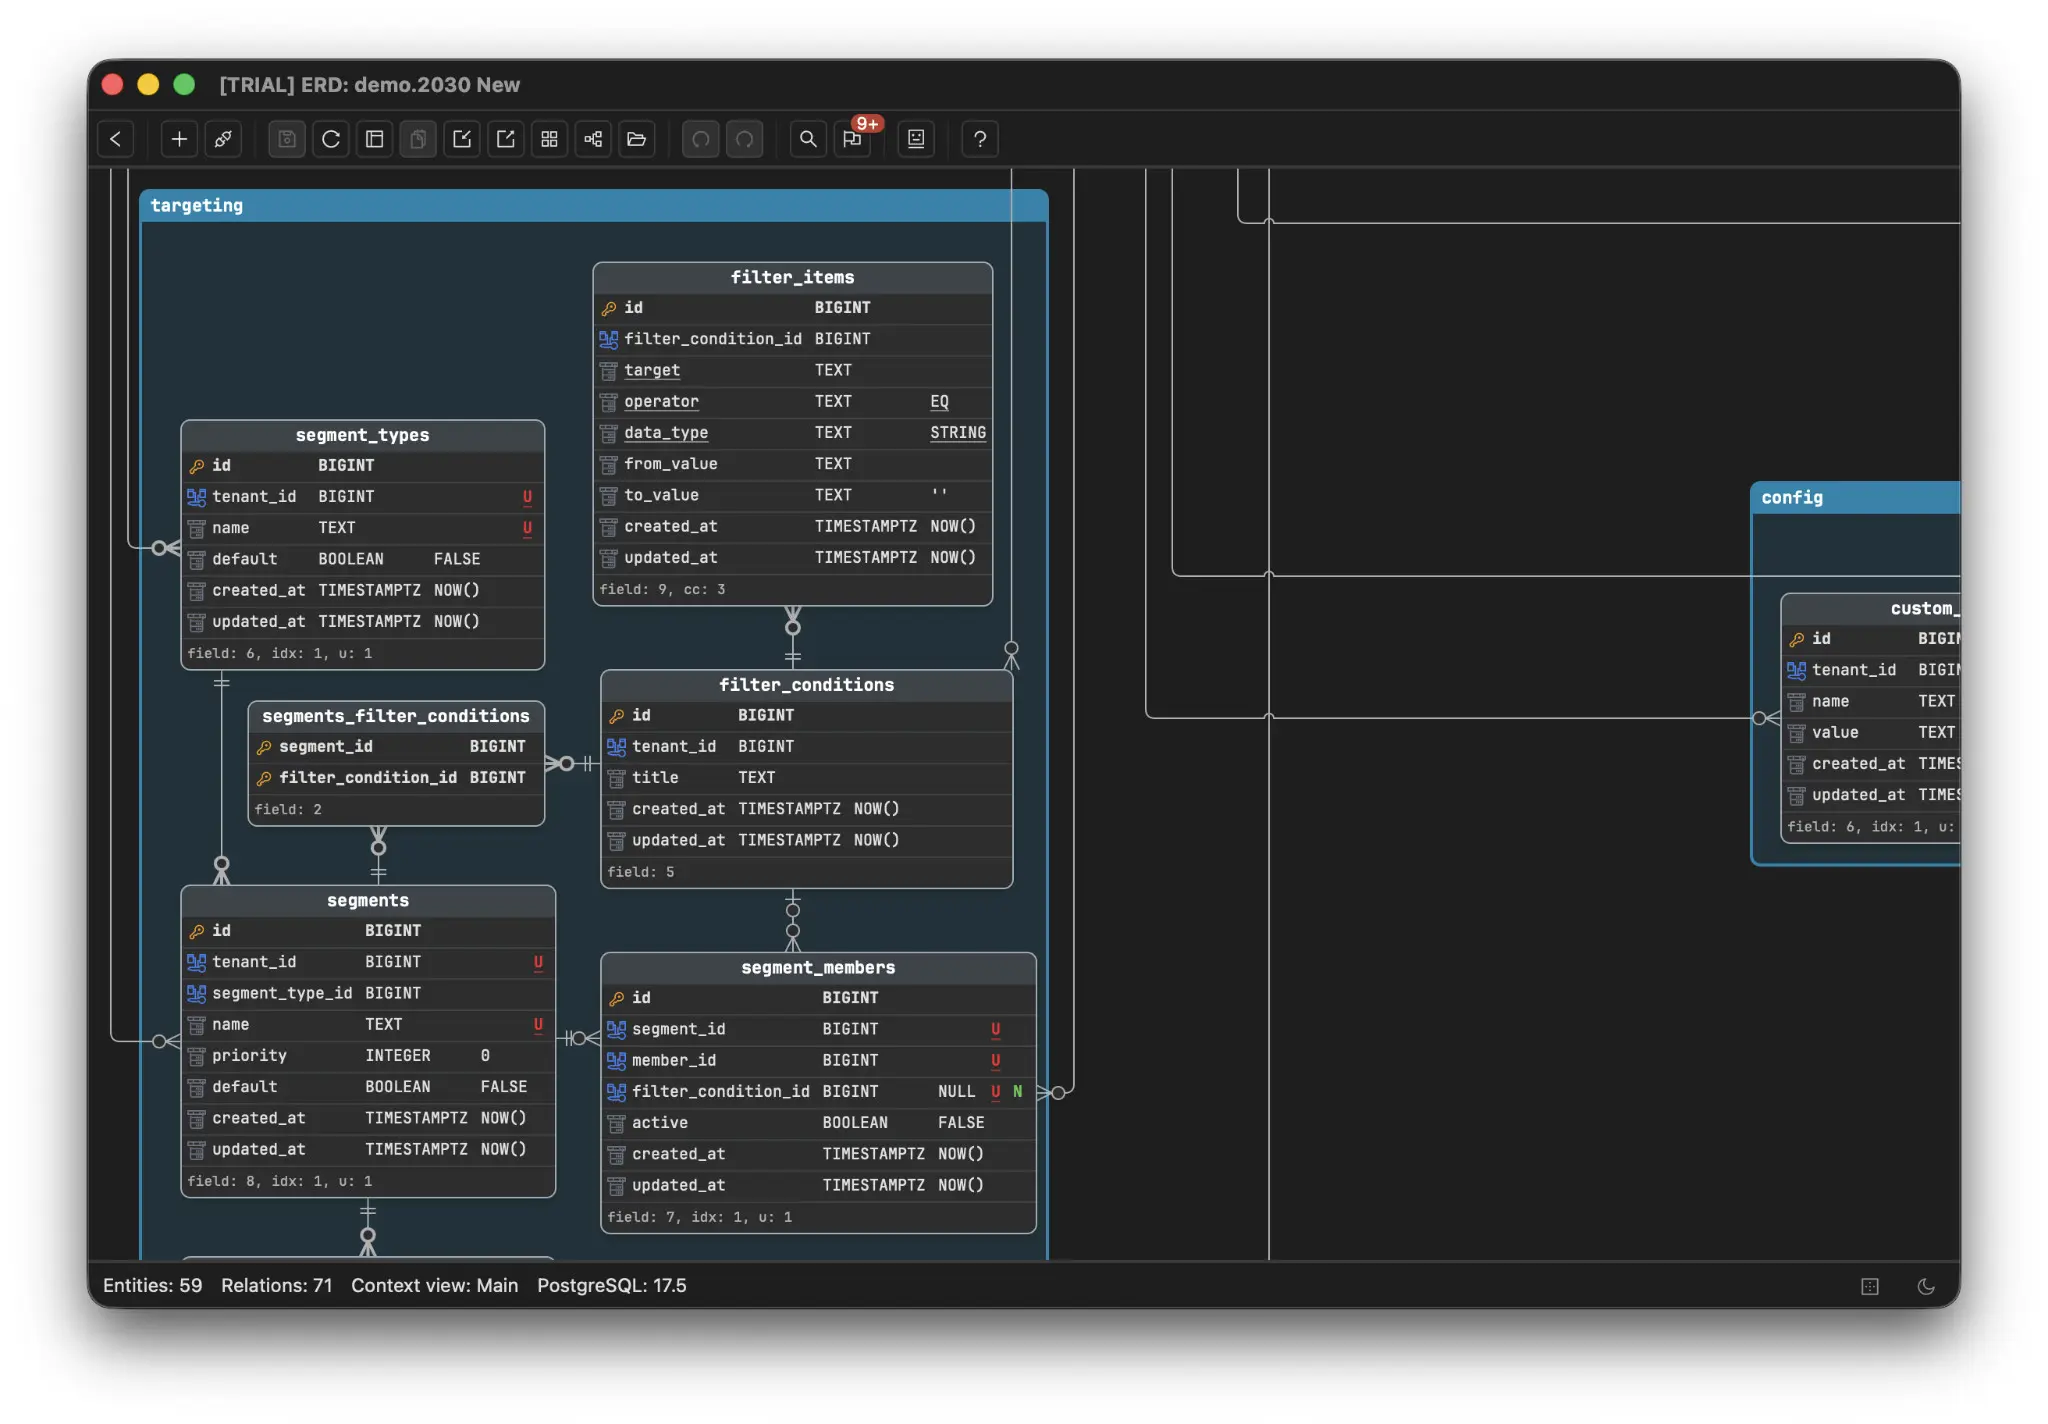
Task: Click default column in segment_types table
Action: click(363, 559)
